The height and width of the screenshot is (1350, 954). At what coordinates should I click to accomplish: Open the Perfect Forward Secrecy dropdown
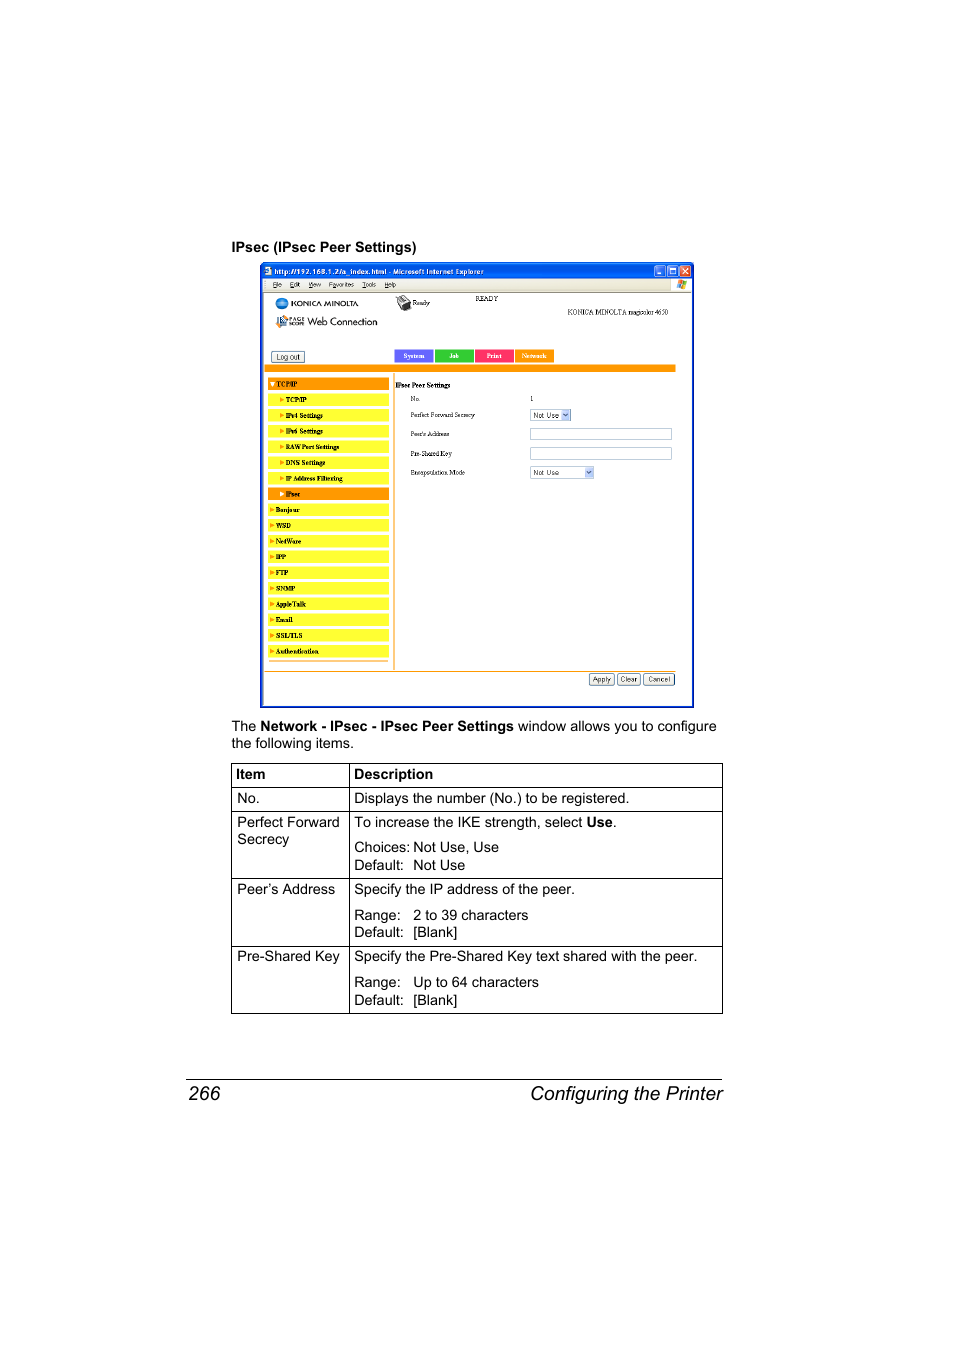550,415
